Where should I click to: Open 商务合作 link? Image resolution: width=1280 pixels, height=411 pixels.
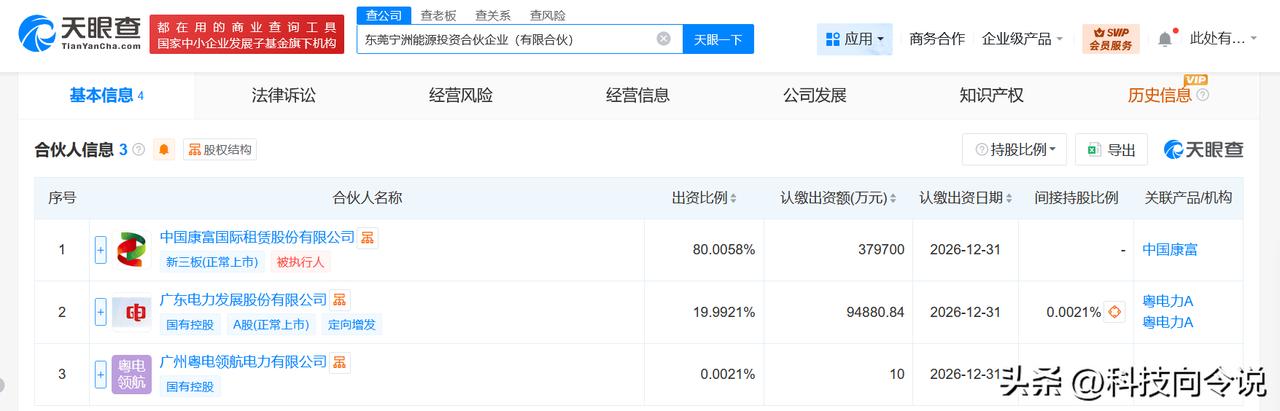(937, 39)
